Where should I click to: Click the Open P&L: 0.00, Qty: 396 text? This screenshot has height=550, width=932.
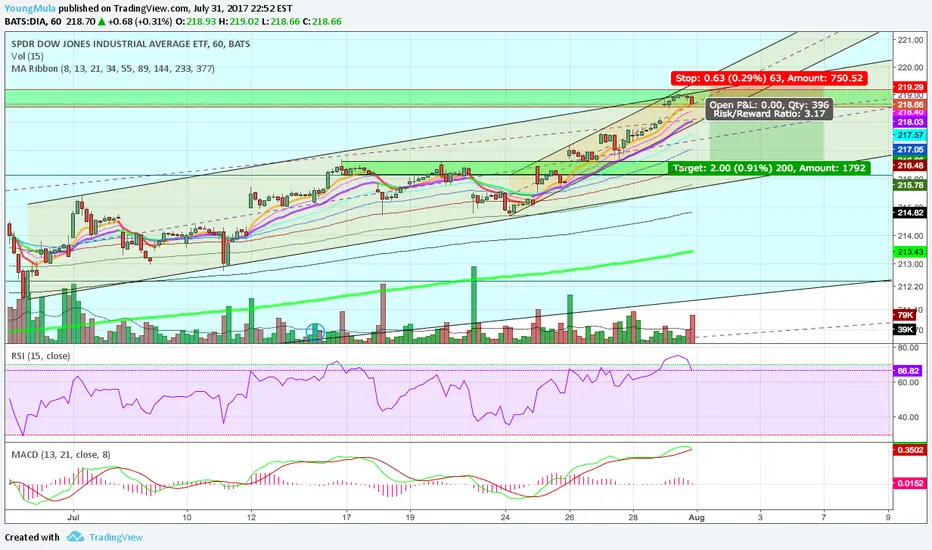[x=769, y=105]
